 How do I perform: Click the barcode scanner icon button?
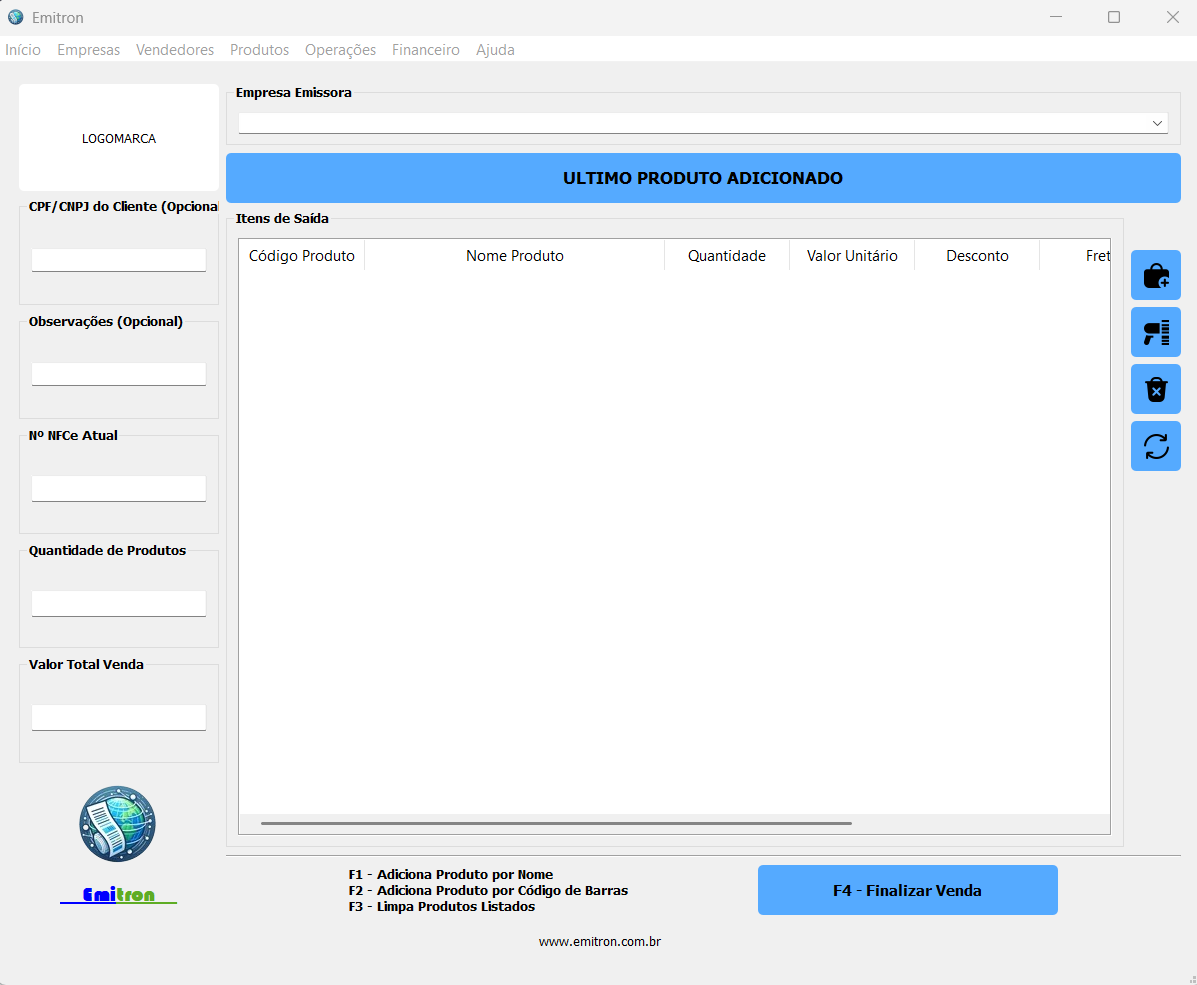(1155, 332)
